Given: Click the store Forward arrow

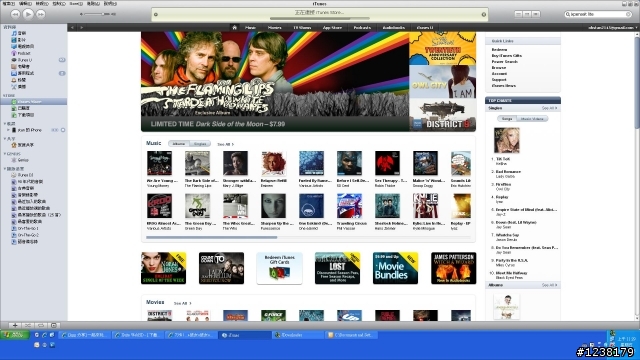Looking at the screenshot, I should click(x=82, y=27).
